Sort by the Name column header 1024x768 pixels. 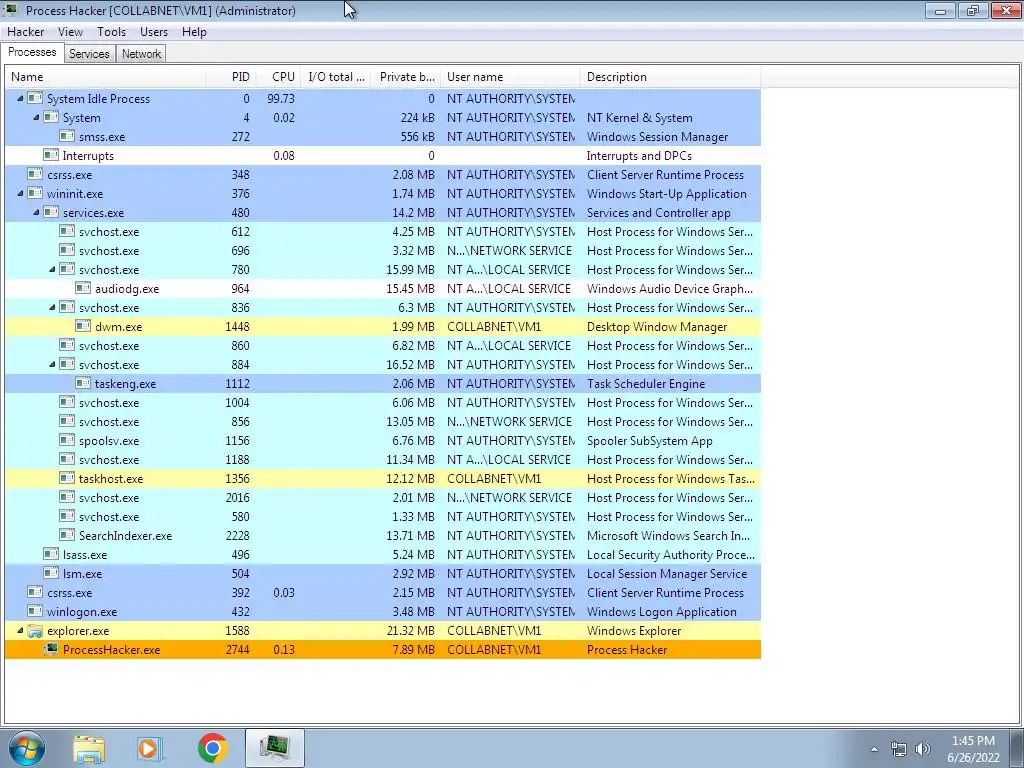[105, 76]
